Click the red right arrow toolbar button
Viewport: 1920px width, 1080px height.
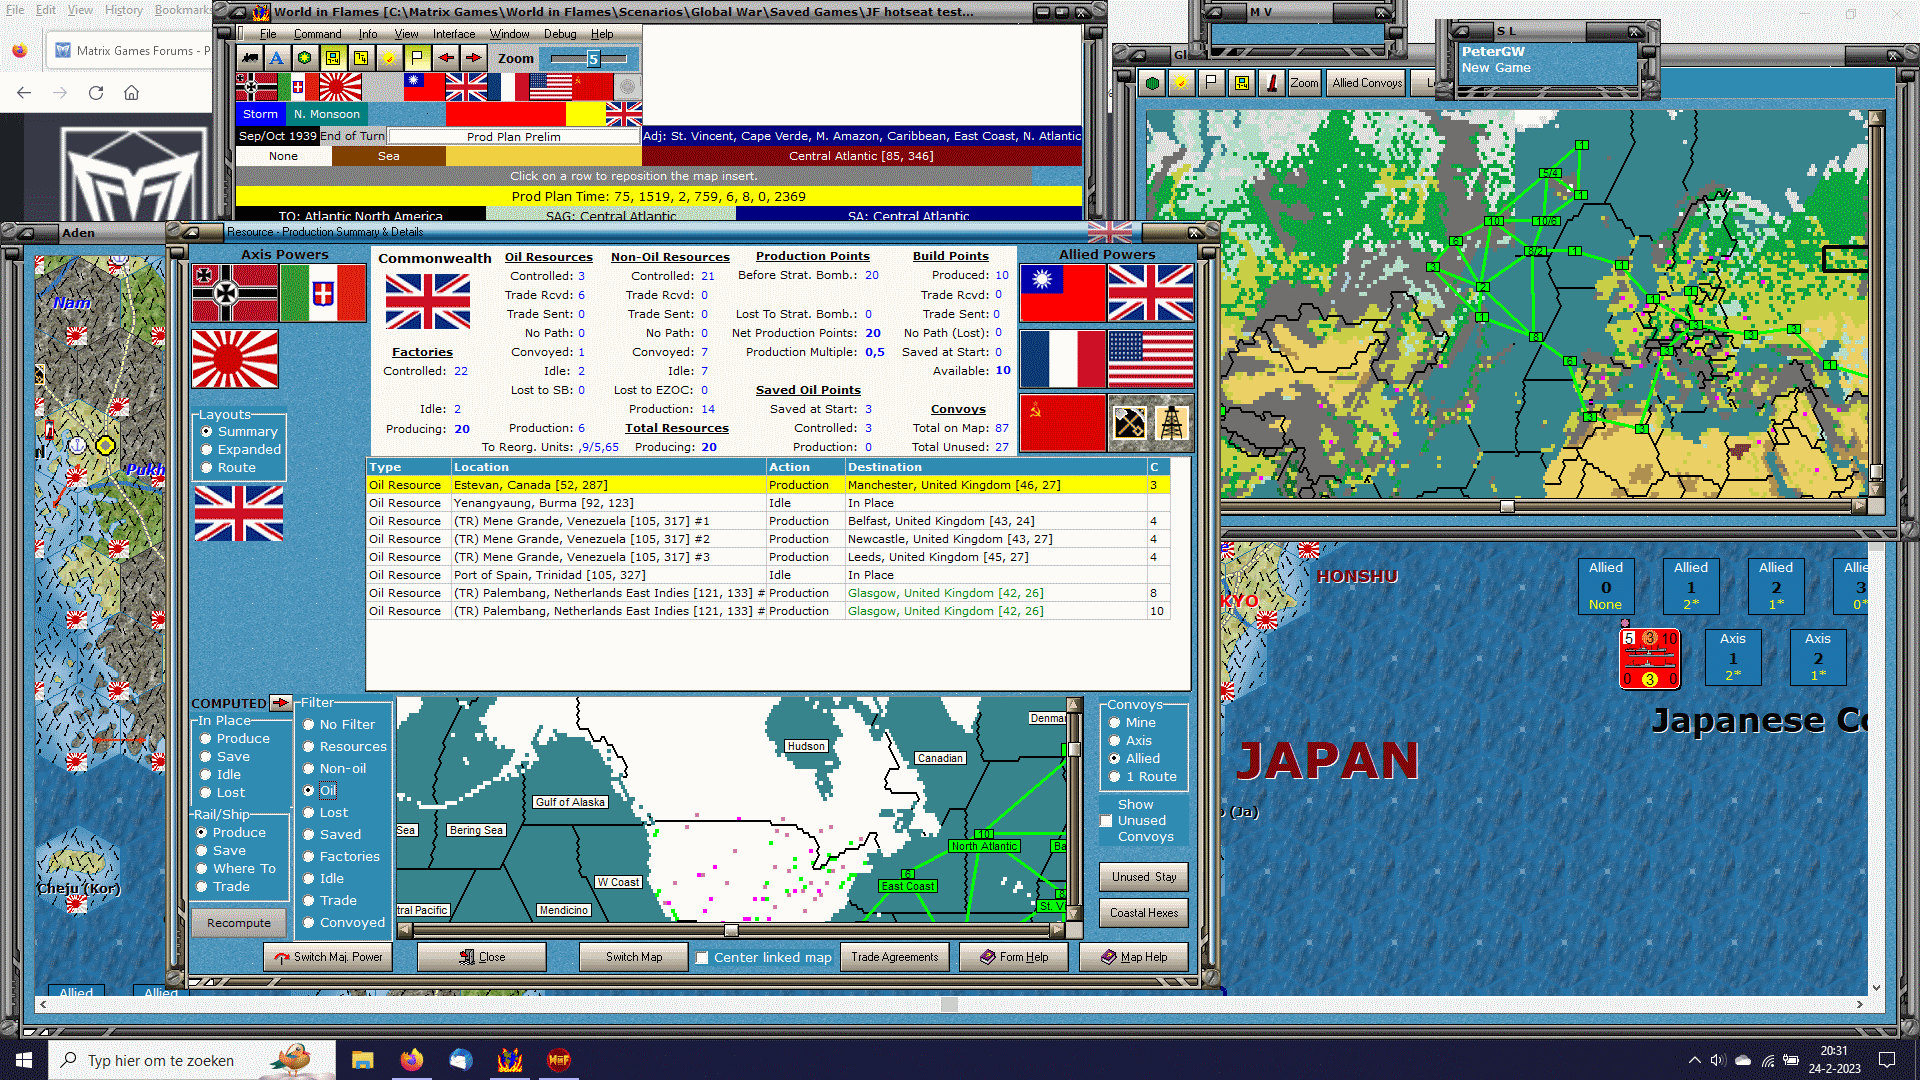(x=474, y=58)
